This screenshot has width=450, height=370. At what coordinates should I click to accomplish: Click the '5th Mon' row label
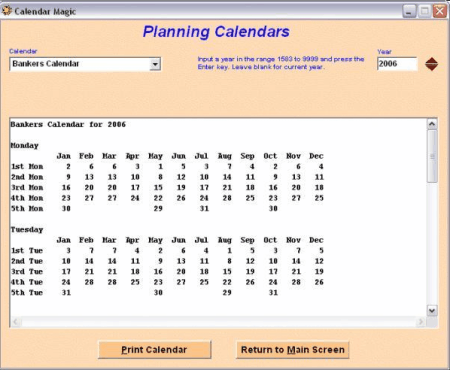click(27, 208)
